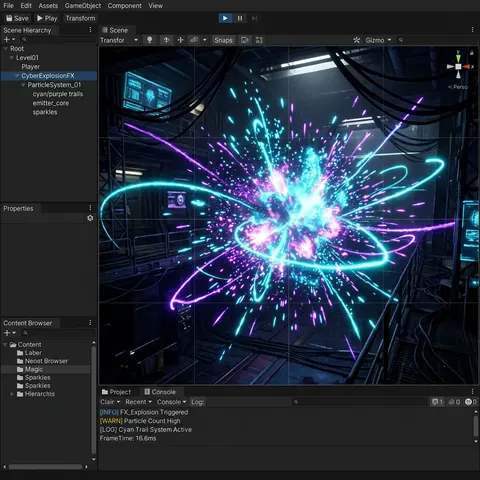This screenshot has width=480, height=480.
Task: Open the Transfor dropdown
Action: 119,40
